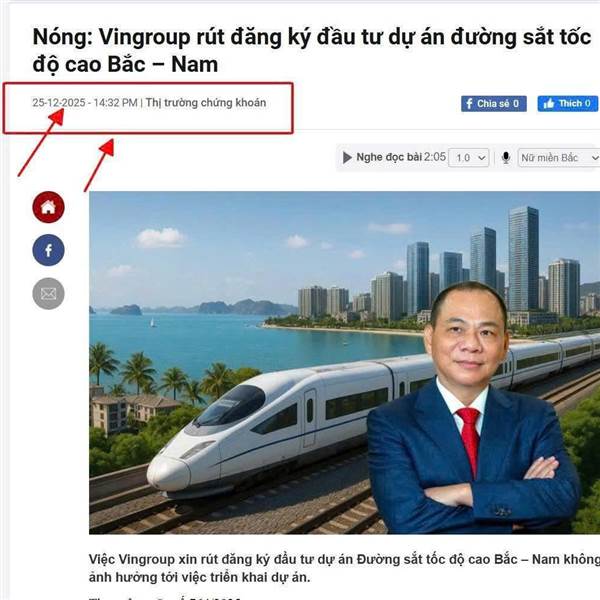Click the blue Facebook circle icon

tap(48, 250)
